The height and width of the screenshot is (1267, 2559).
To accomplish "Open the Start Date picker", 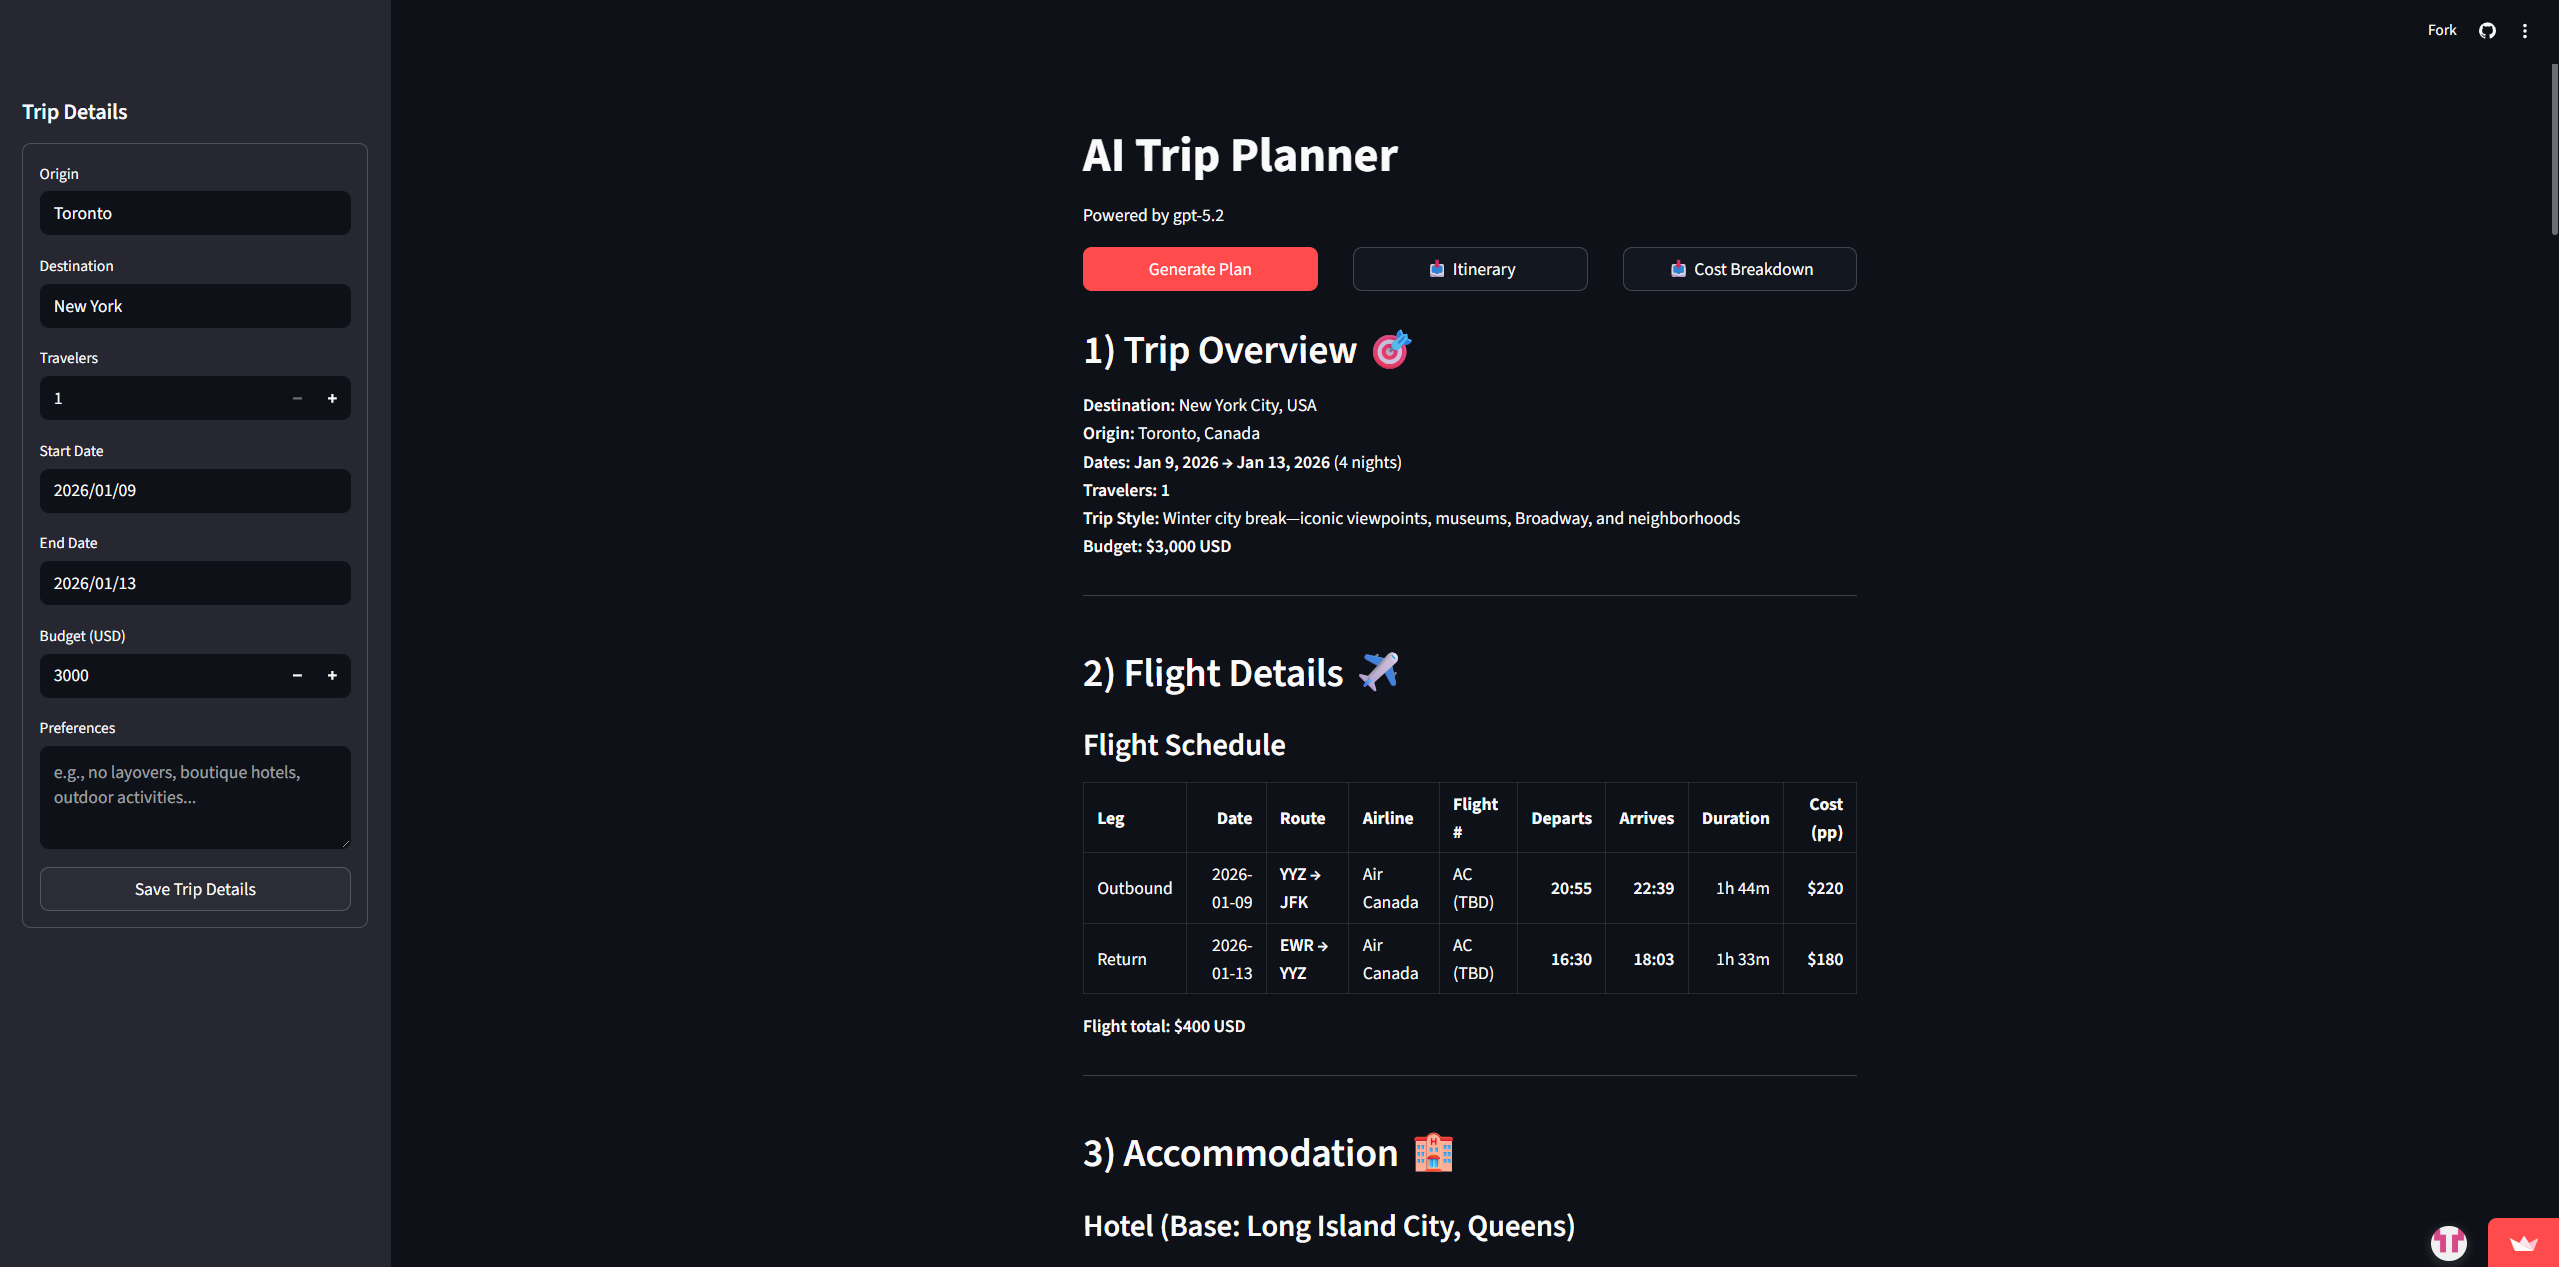I will [x=195, y=491].
